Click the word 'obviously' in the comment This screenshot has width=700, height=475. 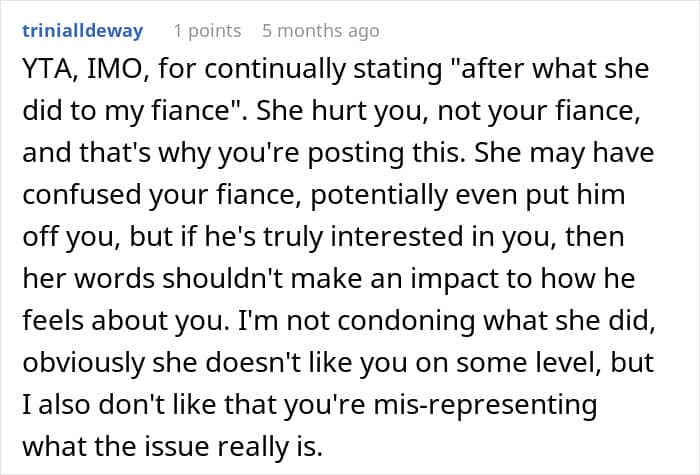83,363
